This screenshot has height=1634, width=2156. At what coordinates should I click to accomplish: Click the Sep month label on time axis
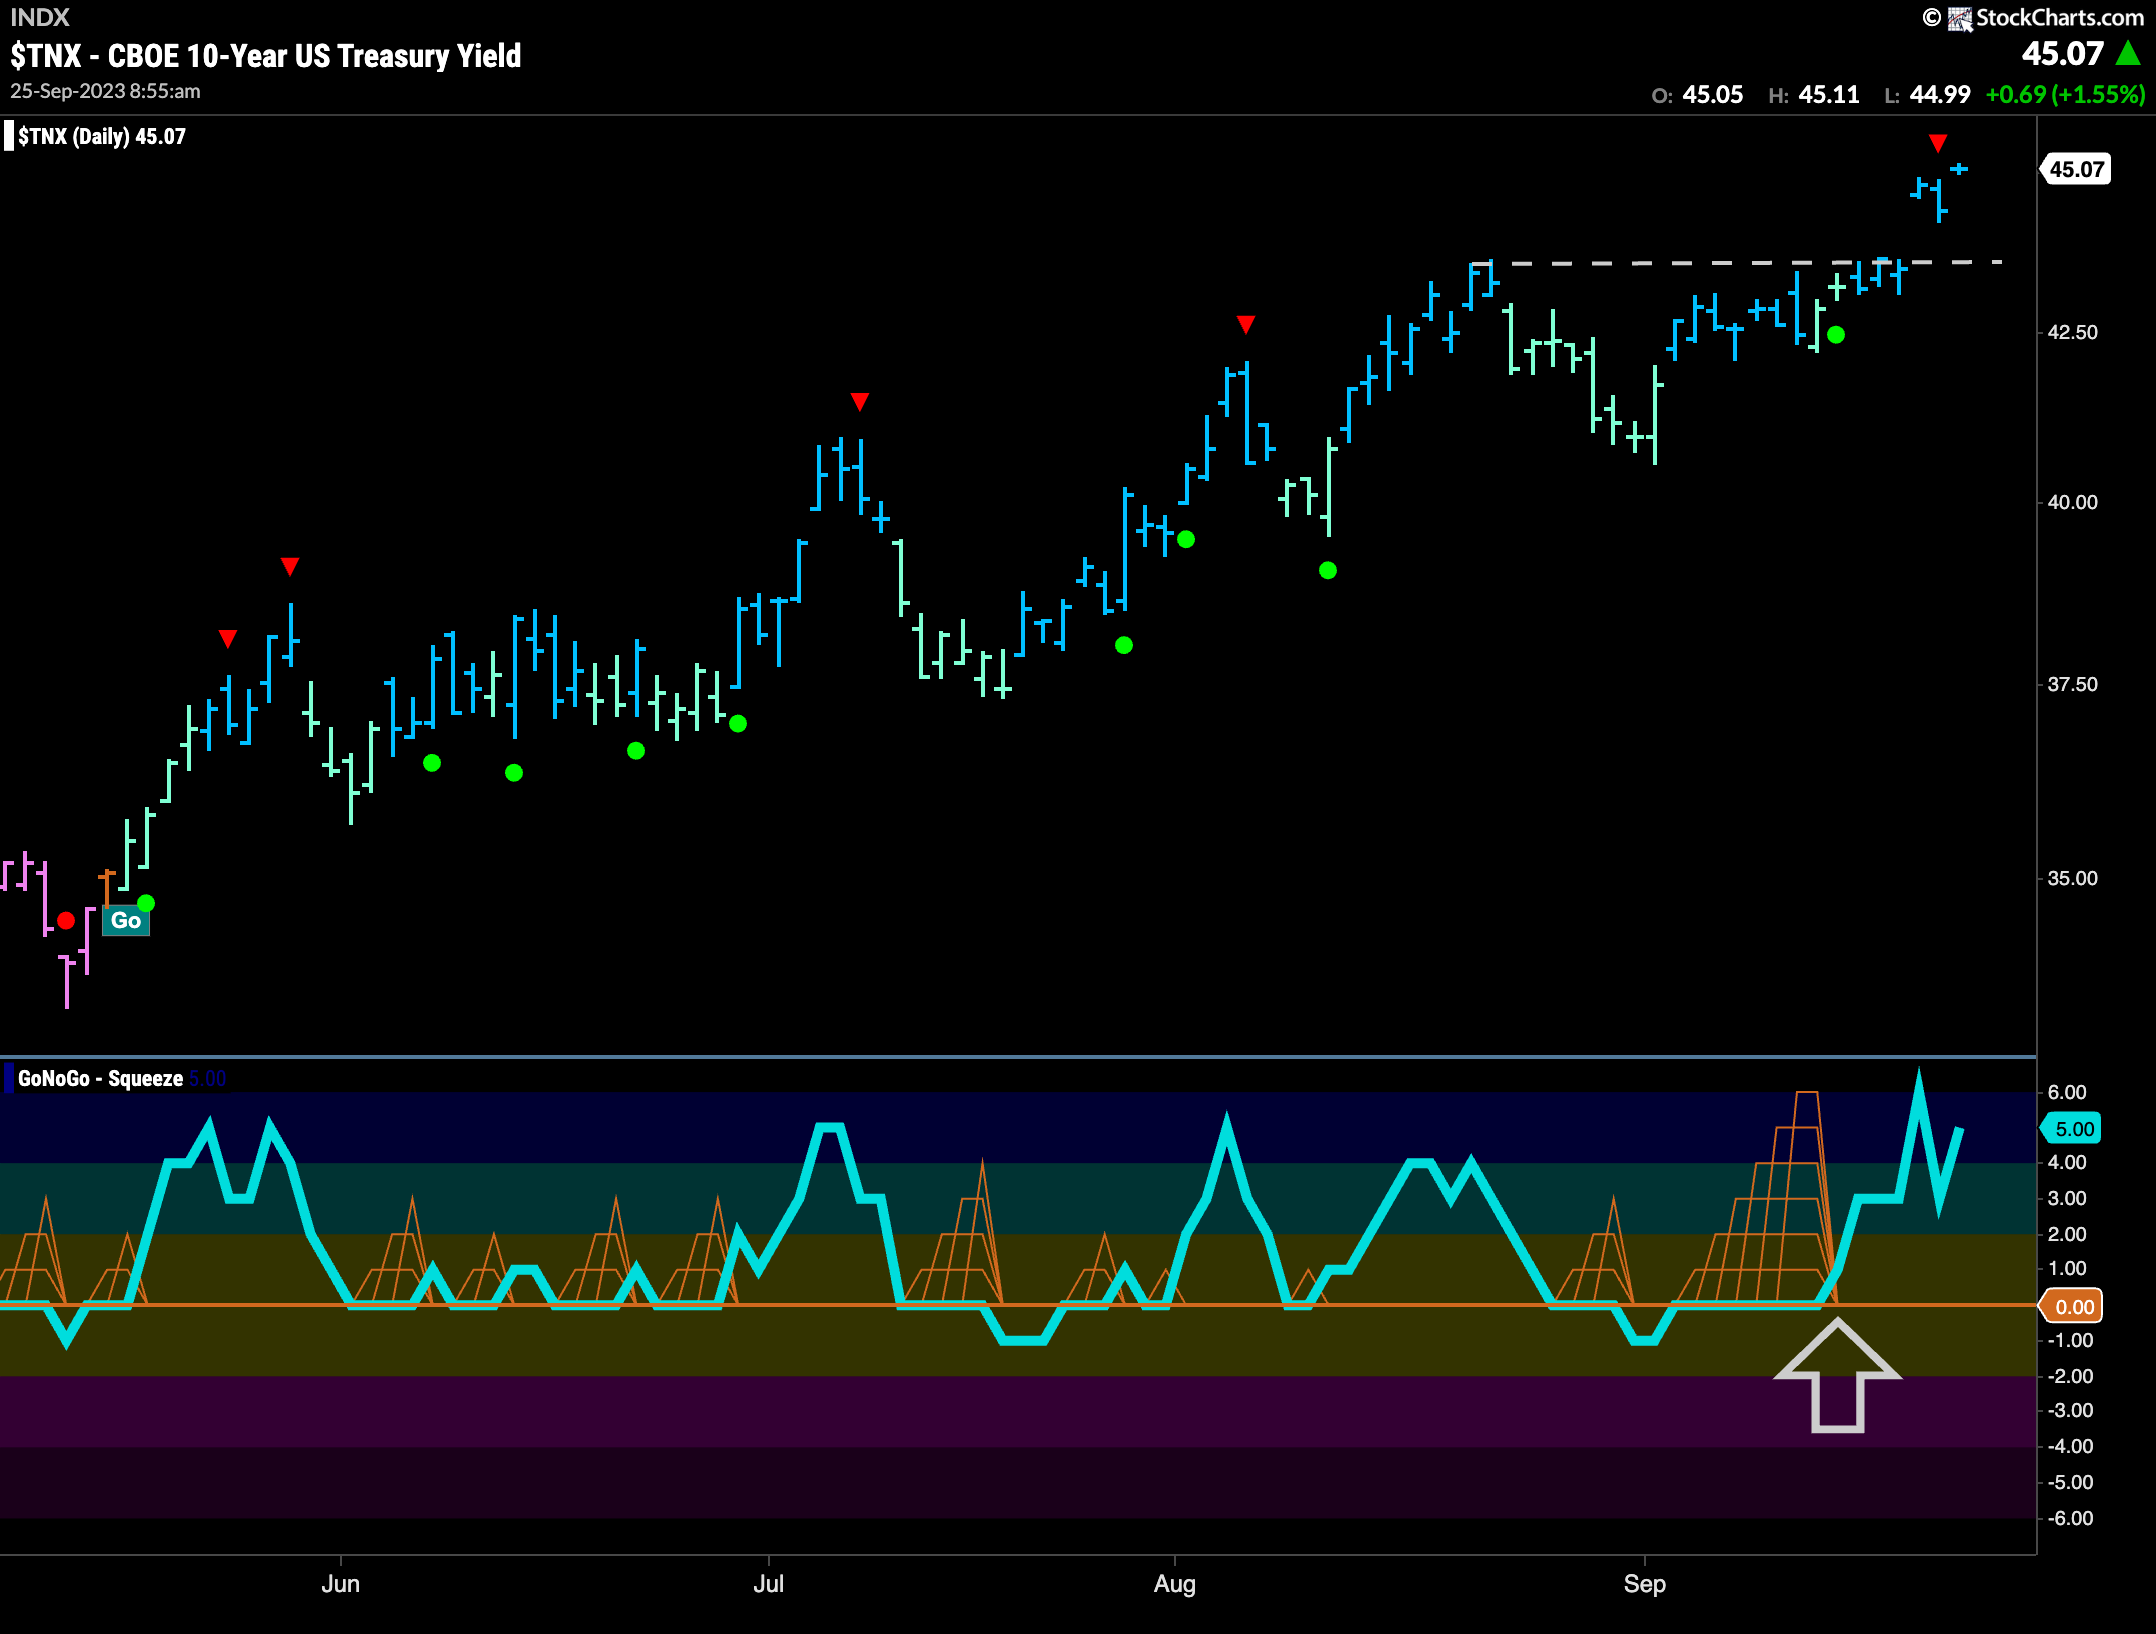1644,1584
